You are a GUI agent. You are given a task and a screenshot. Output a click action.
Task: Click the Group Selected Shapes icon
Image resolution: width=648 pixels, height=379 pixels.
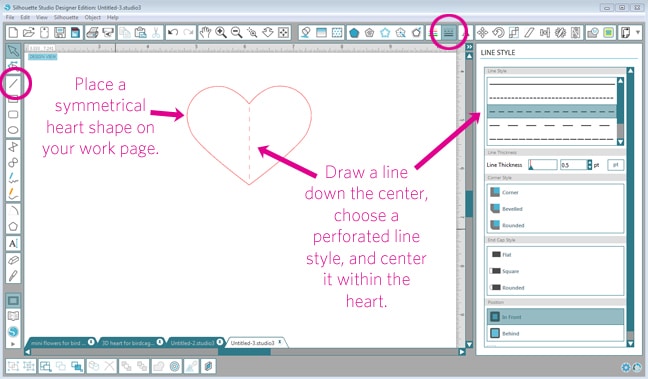point(13,366)
